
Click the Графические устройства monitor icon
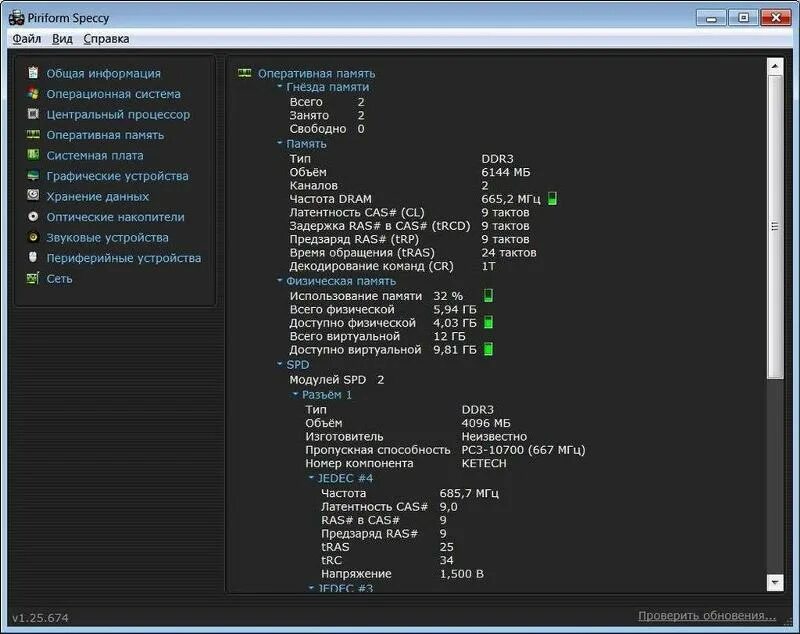click(x=33, y=175)
